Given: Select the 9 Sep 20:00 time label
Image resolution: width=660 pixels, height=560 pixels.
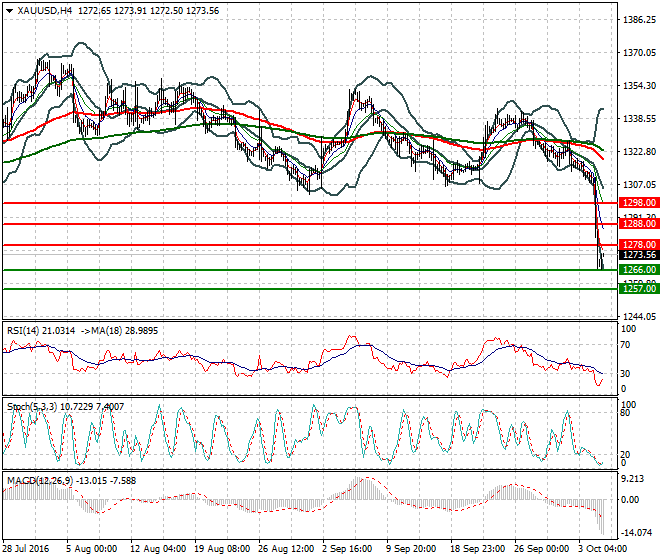Looking at the screenshot, I should pyautogui.click(x=411, y=549).
